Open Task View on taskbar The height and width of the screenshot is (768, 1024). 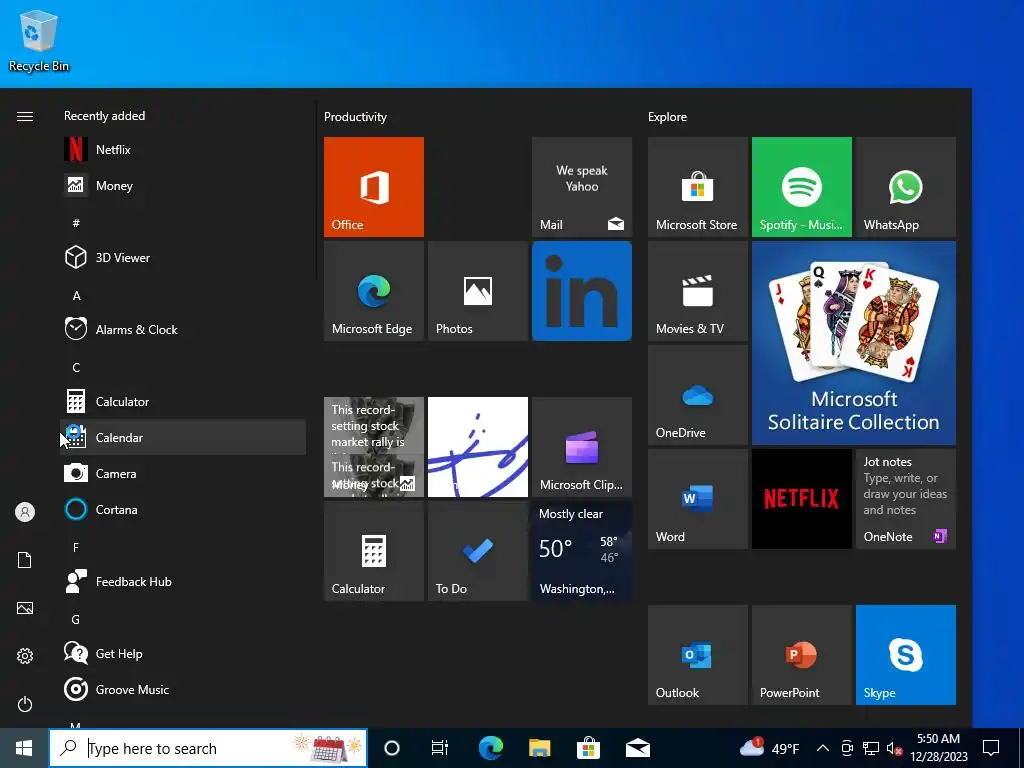click(440, 748)
